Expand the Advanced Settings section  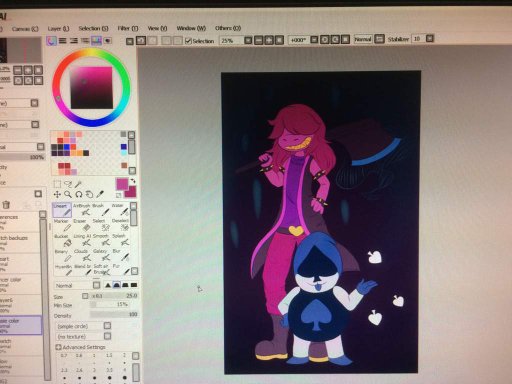(x=80, y=347)
